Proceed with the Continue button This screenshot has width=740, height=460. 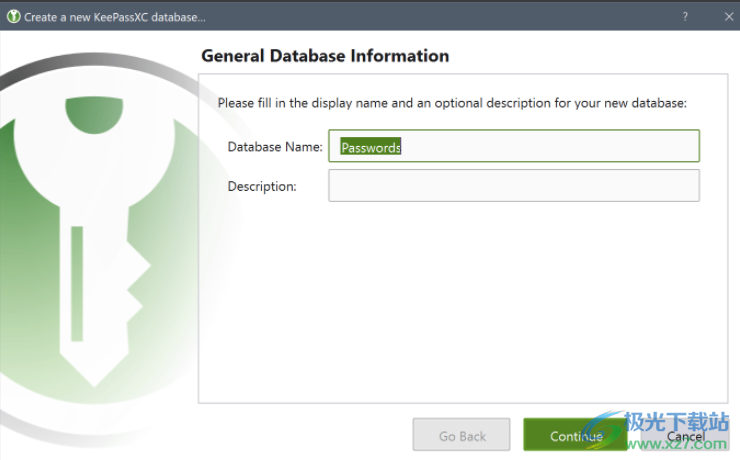(576, 435)
